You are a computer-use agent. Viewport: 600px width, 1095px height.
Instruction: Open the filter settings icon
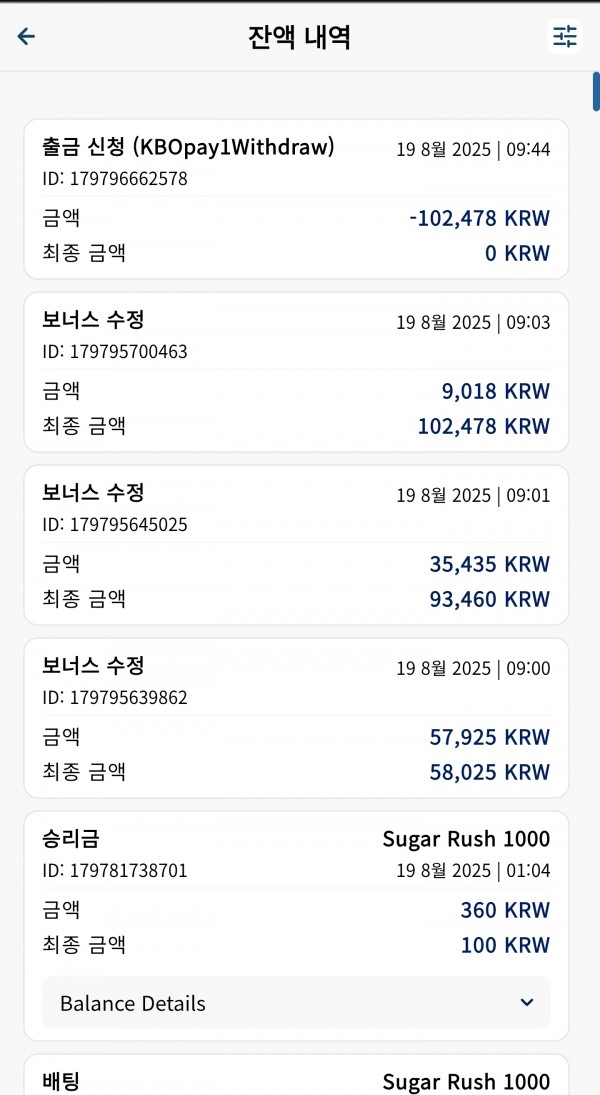(564, 36)
